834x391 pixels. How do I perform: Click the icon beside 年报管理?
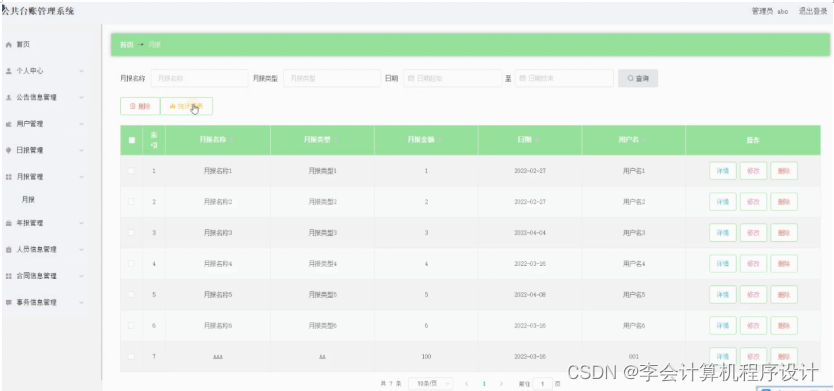(9, 223)
